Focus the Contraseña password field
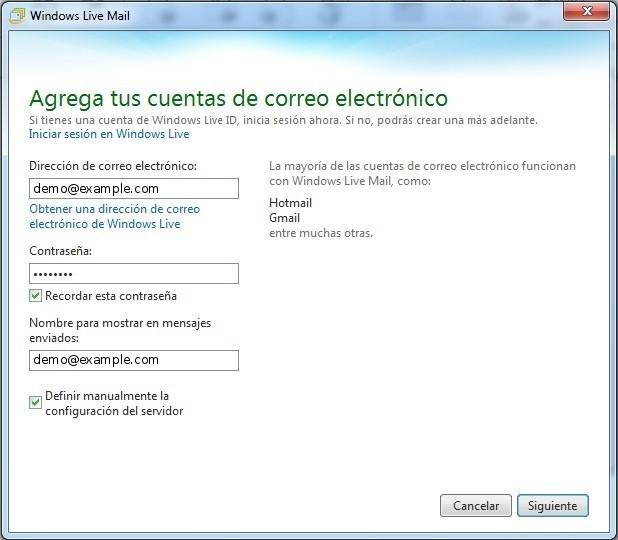This screenshot has width=618, height=540. [x=134, y=274]
